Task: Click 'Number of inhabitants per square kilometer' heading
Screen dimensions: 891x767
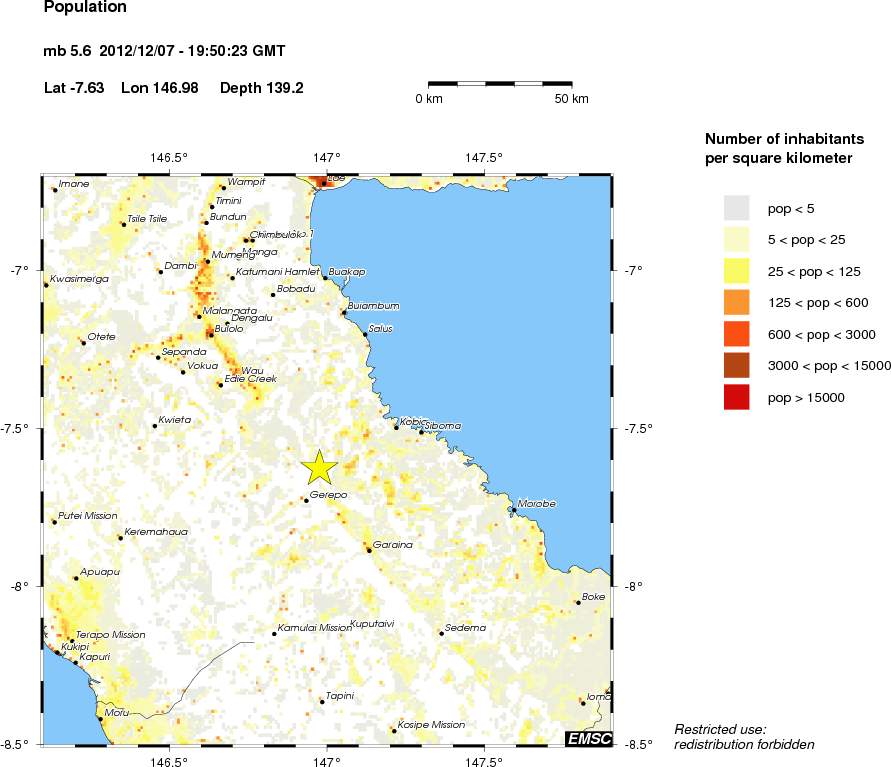Action: tap(784, 148)
